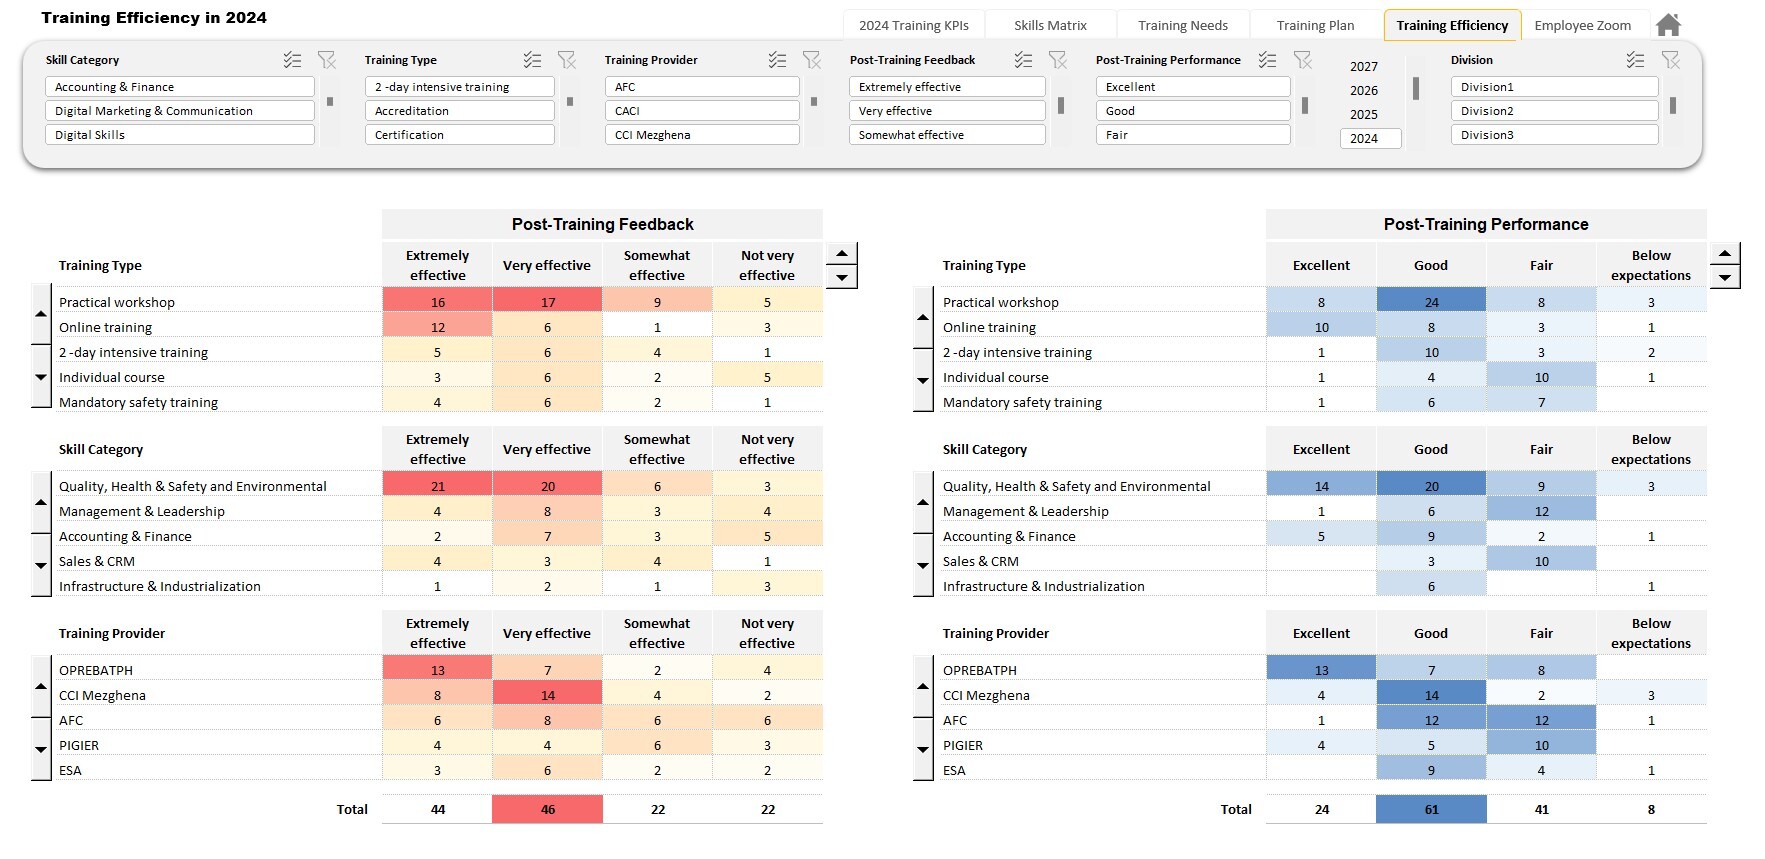The height and width of the screenshot is (859, 1765).
Task: Toggle the Certification training type filter
Action: 460,135
